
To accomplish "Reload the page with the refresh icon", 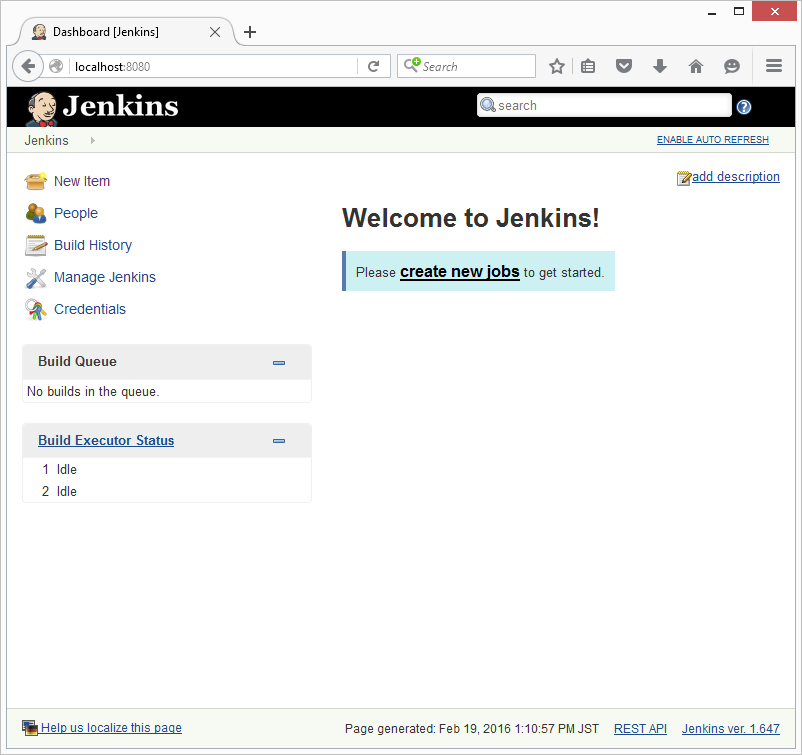I will 374,66.
